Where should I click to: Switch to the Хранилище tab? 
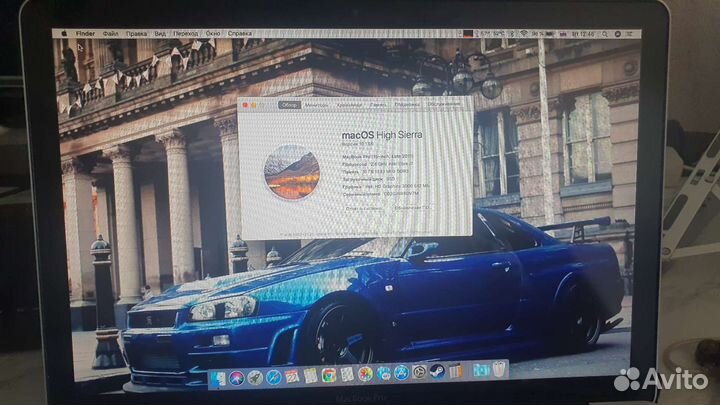pos(349,105)
